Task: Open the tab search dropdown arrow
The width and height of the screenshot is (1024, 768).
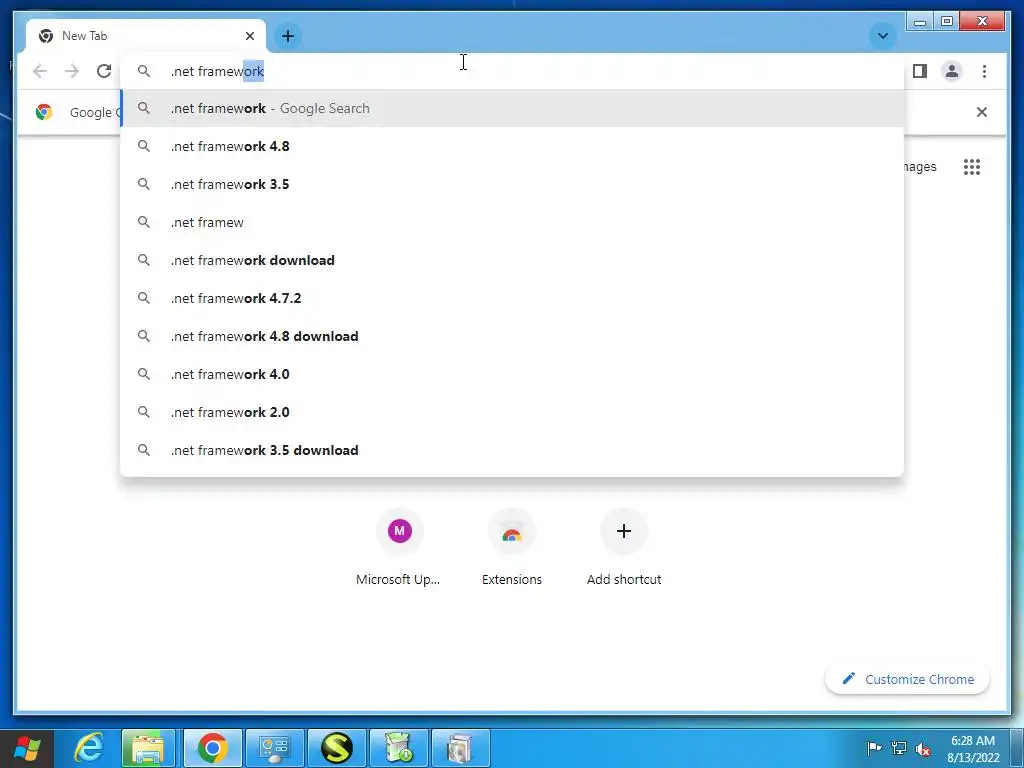Action: [x=882, y=36]
